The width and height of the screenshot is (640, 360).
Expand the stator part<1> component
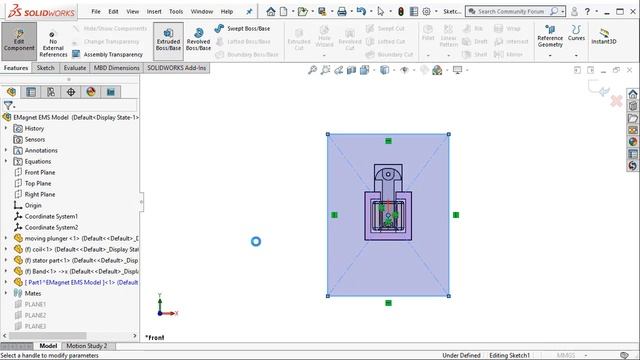(x=6, y=260)
